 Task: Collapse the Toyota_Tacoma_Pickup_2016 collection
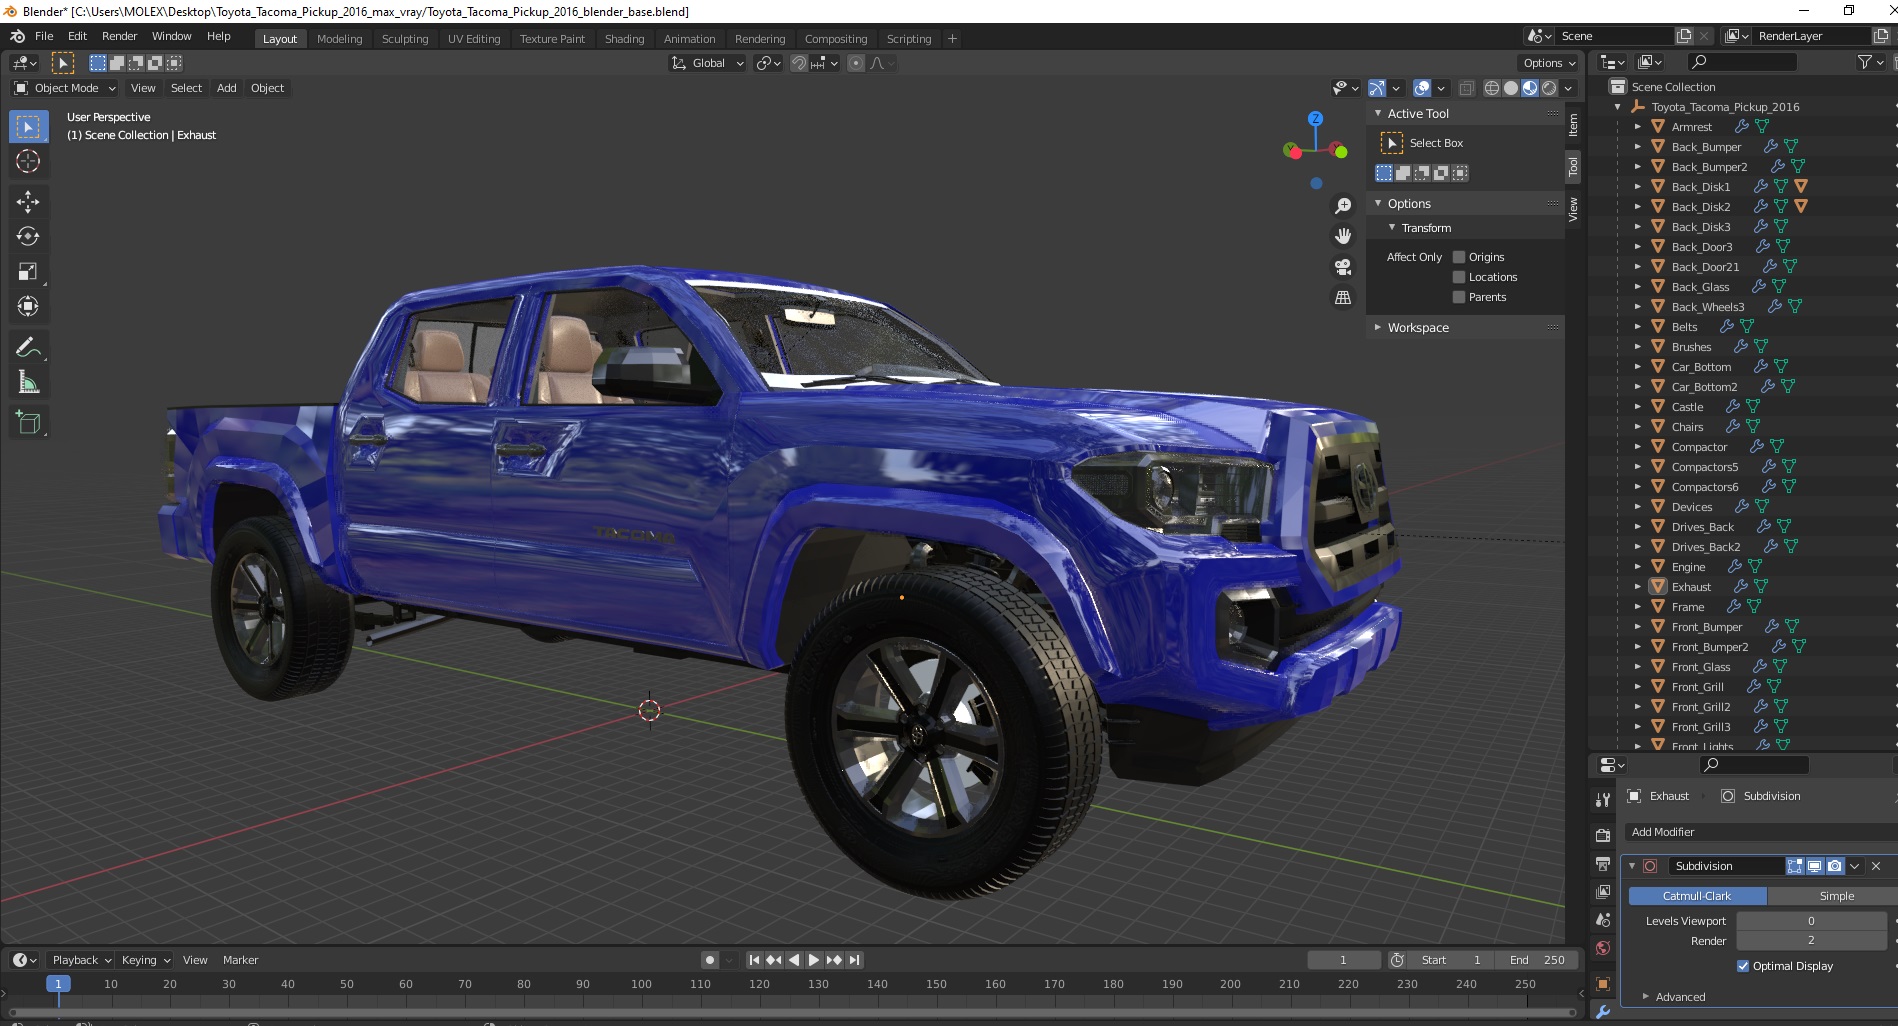pos(1618,107)
